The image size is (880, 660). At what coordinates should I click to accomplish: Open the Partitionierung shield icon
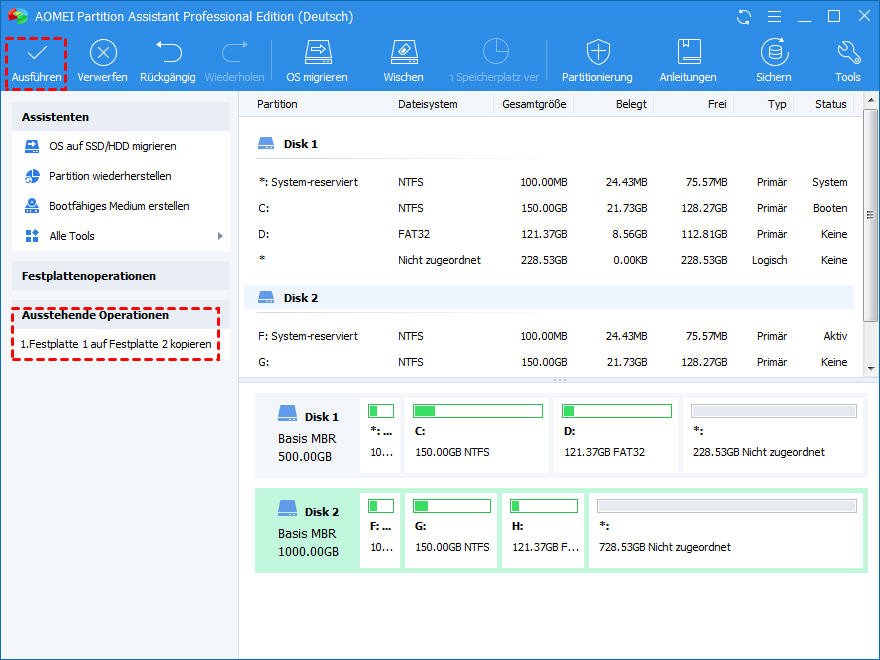coord(598,52)
